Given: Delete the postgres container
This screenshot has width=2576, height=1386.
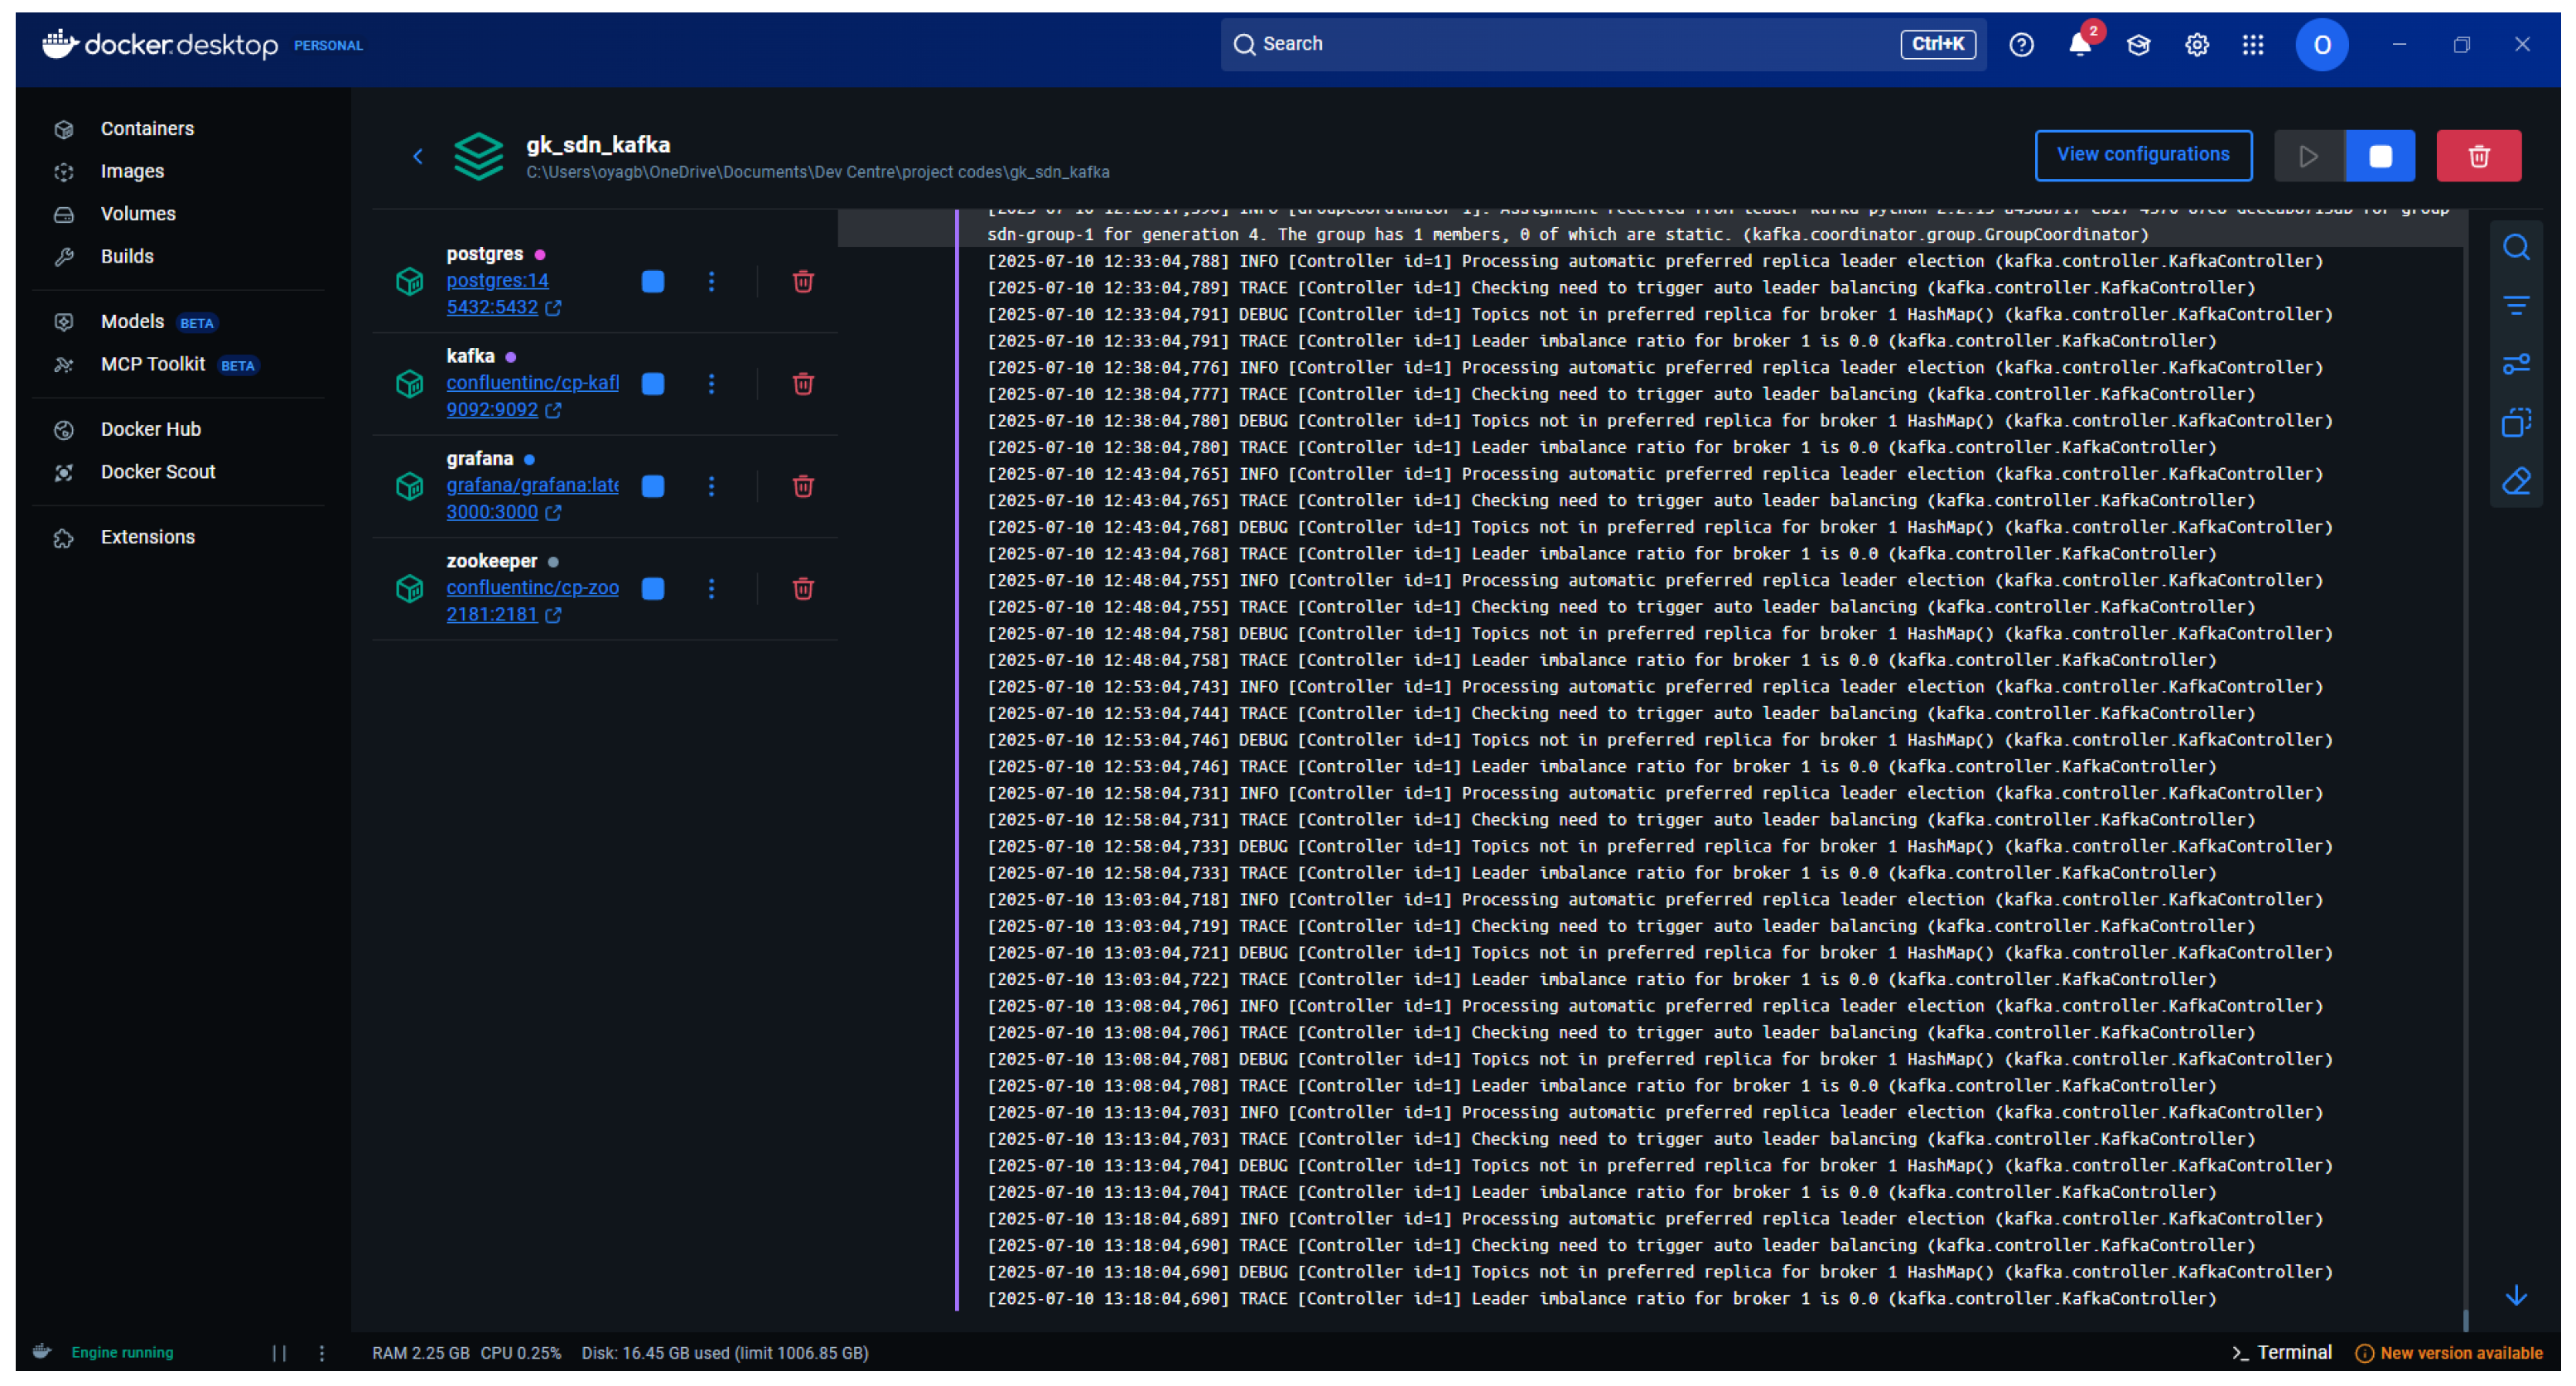Looking at the screenshot, I should [x=803, y=282].
